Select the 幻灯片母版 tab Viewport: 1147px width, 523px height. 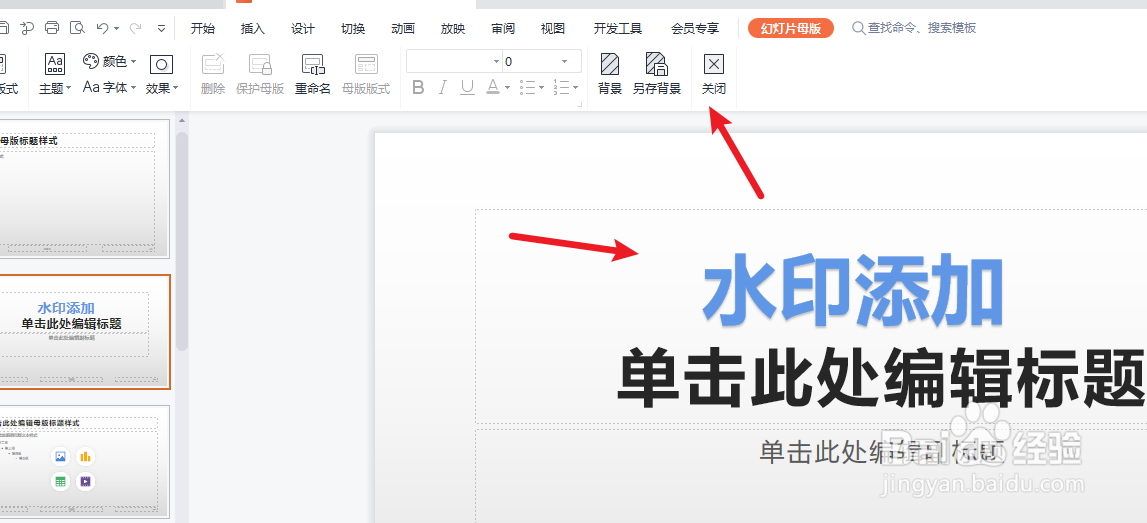791,29
